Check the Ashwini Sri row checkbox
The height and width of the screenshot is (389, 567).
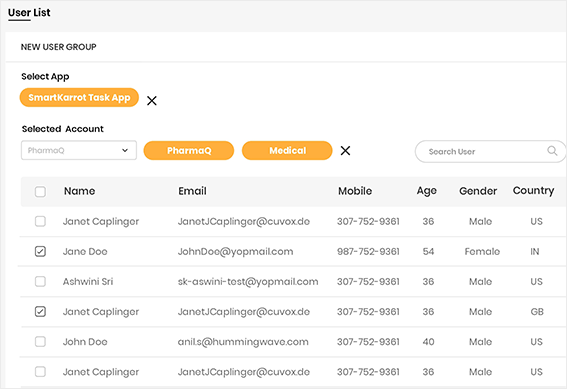tap(40, 281)
